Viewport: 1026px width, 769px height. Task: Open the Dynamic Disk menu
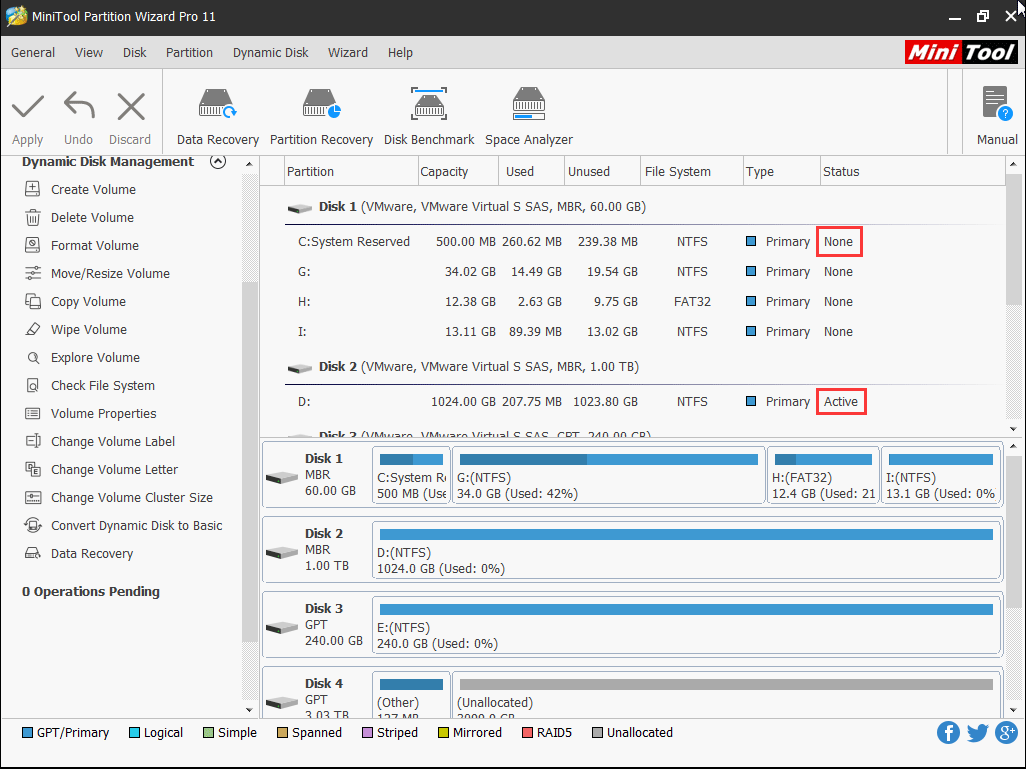pyautogui.click(x=270, y=52)
